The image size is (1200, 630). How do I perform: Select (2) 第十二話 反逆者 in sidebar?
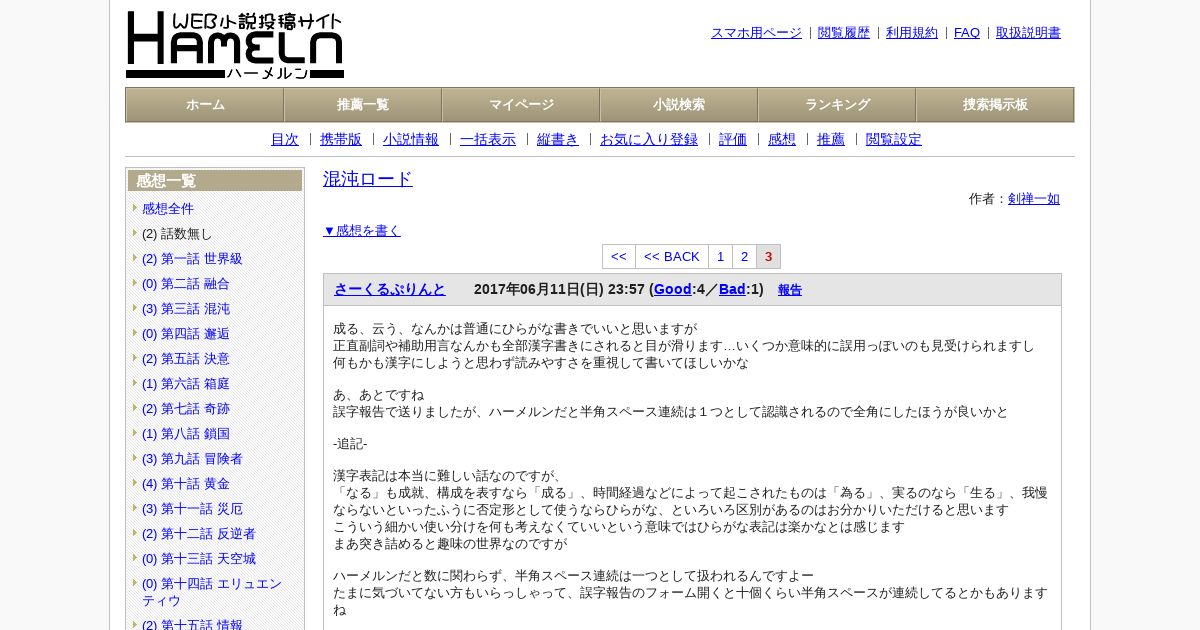199,534
